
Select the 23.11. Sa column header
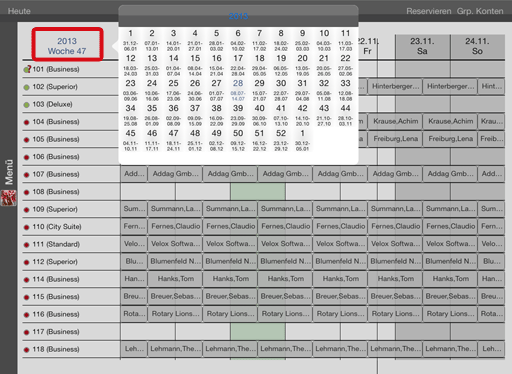point(423,46)
